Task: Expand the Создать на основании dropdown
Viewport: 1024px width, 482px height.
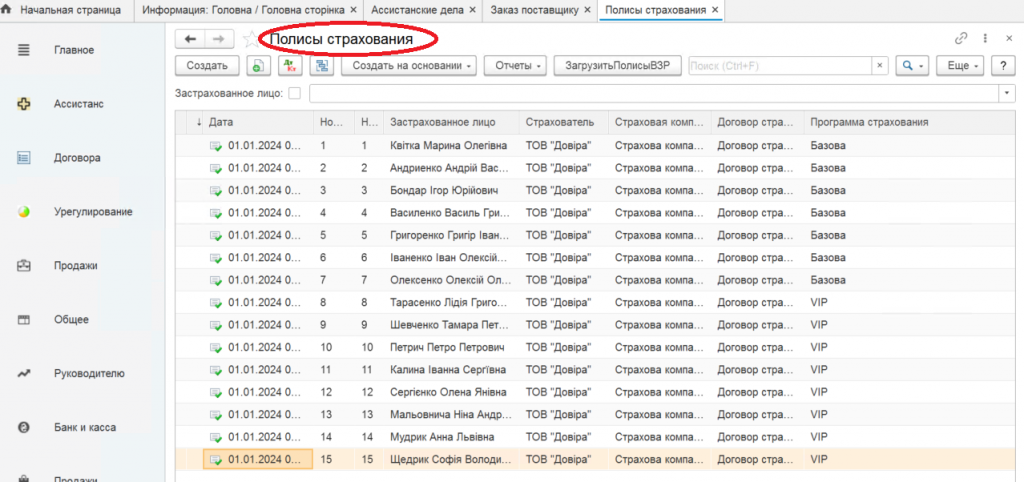Action: pos(409,66)
